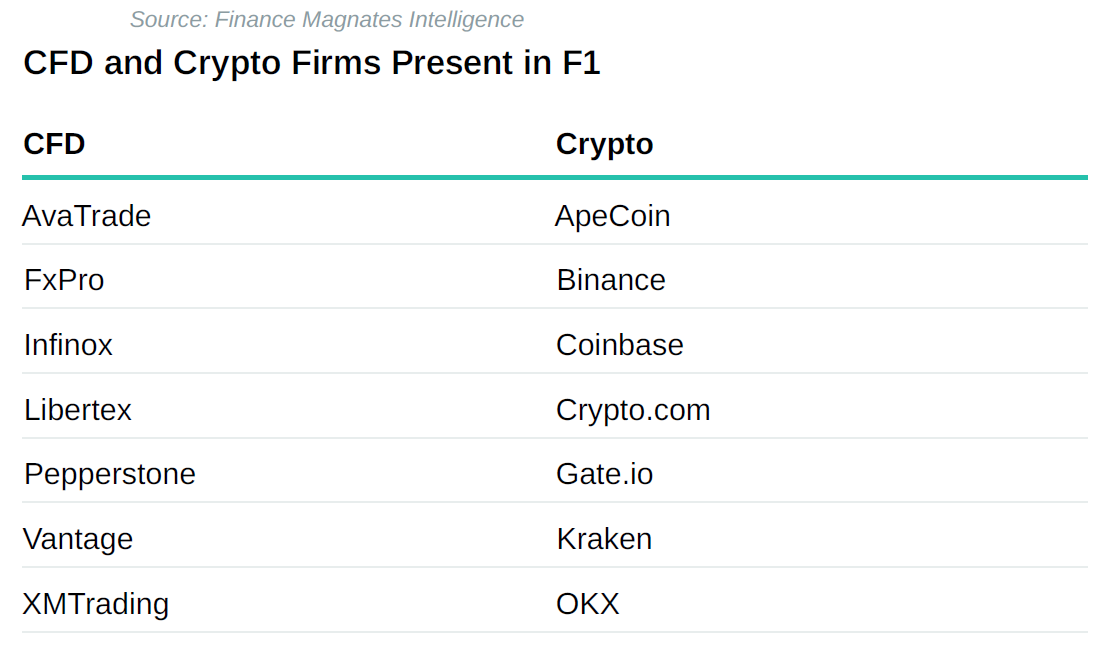
Task: Select the Coinbase cell
Action: tap(620, 345)
